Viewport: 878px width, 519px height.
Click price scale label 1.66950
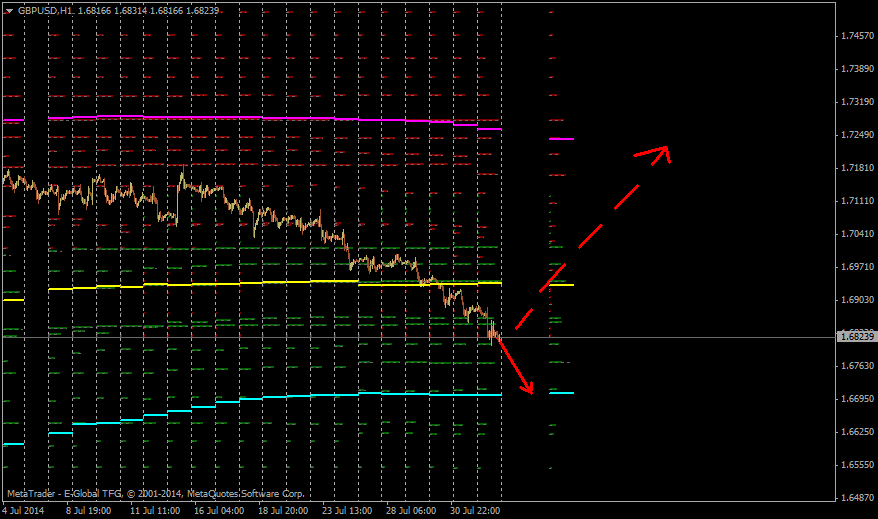click(x=857, y=399)
